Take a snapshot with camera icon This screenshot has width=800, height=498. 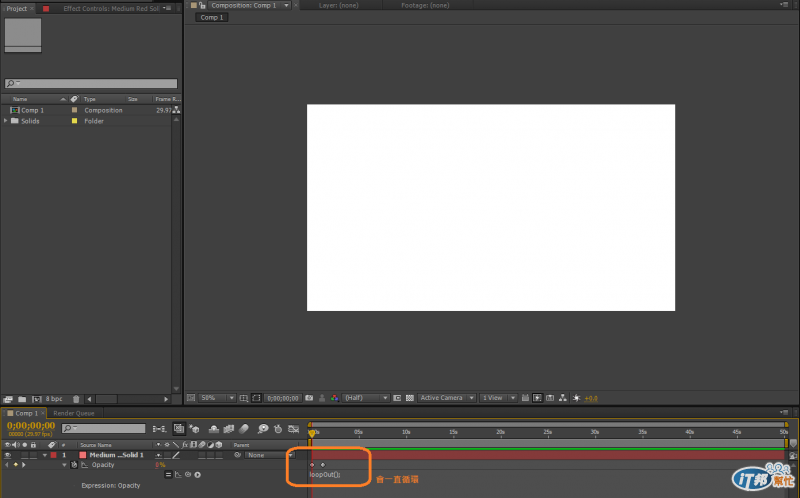click(309, 398)
